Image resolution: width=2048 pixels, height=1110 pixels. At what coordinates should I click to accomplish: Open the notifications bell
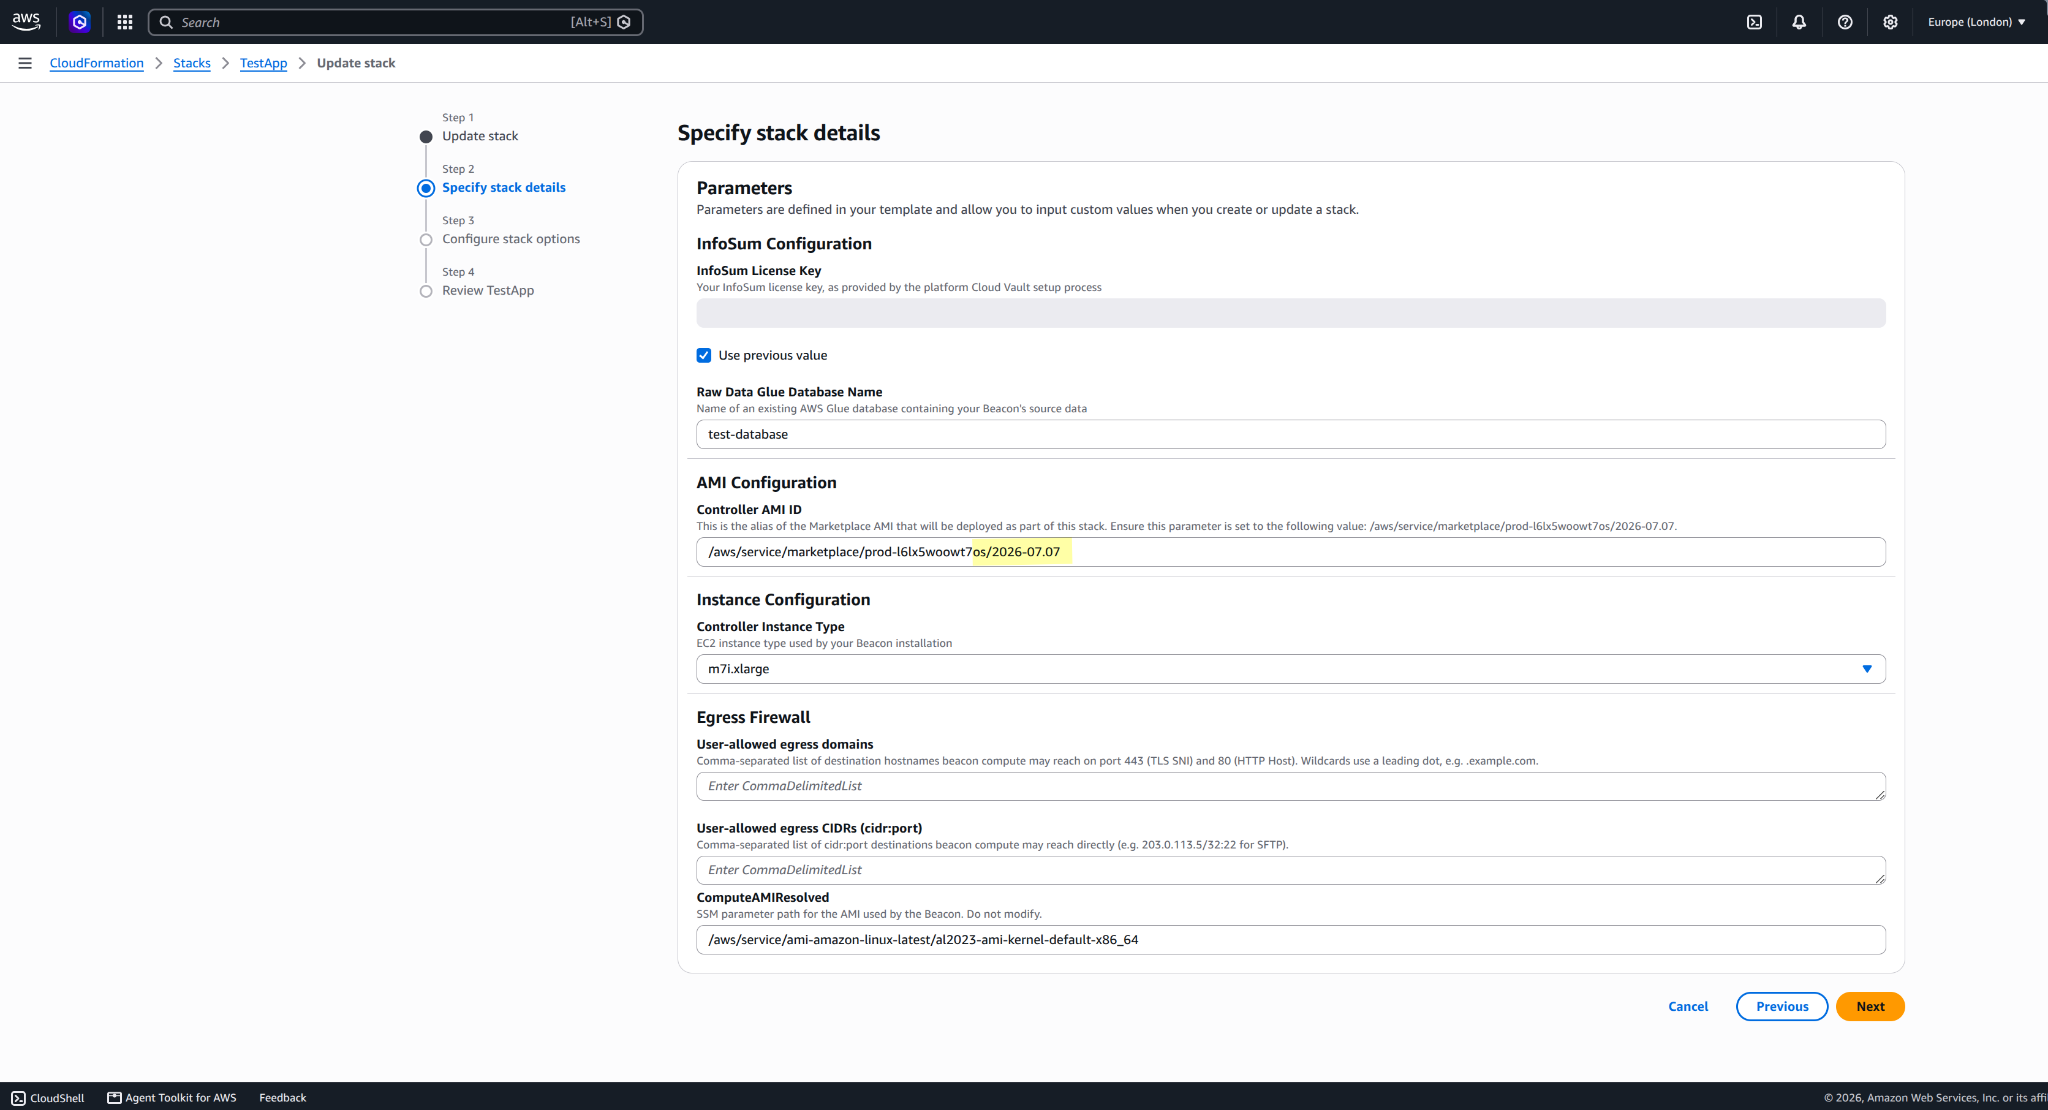[x=1799, y=22]
